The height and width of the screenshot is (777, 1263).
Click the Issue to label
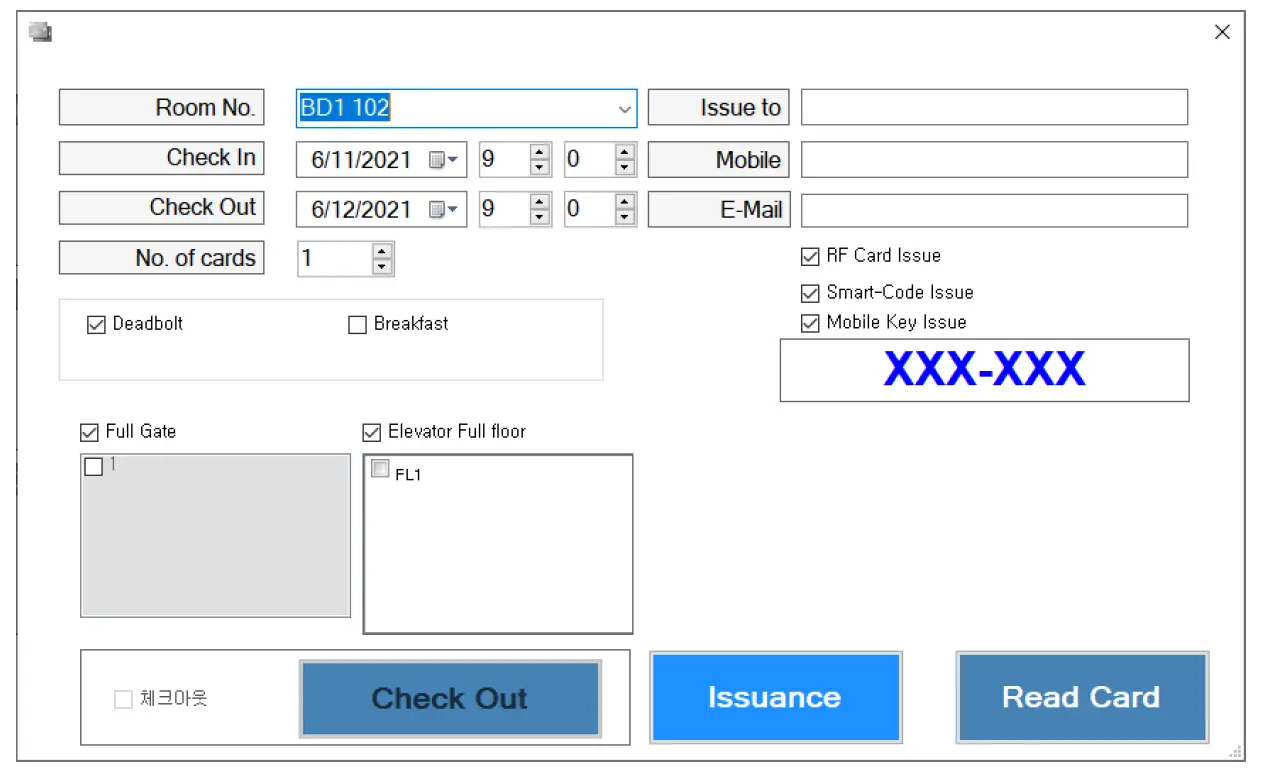point(718,107)
